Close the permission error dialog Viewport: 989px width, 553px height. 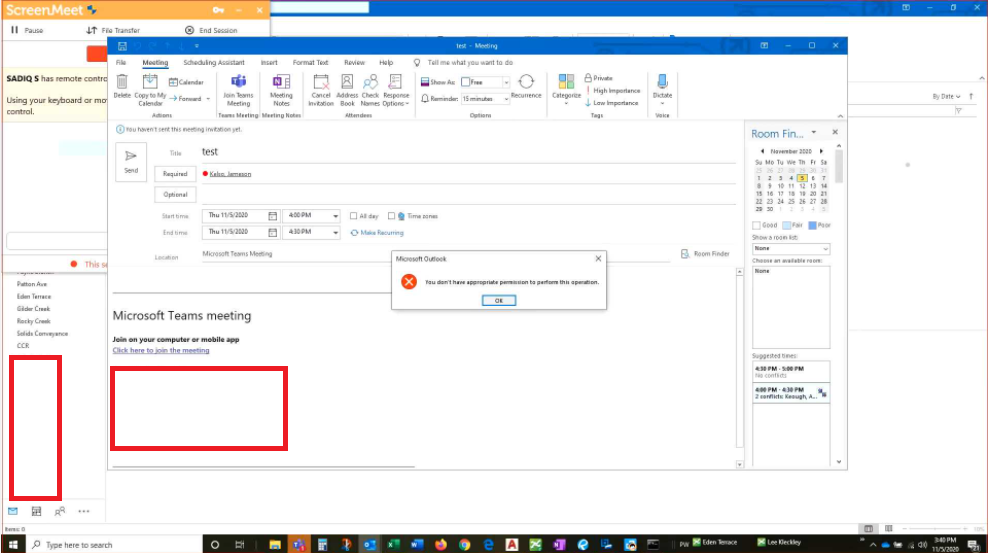pyautogui.click(x=598, y=259)
